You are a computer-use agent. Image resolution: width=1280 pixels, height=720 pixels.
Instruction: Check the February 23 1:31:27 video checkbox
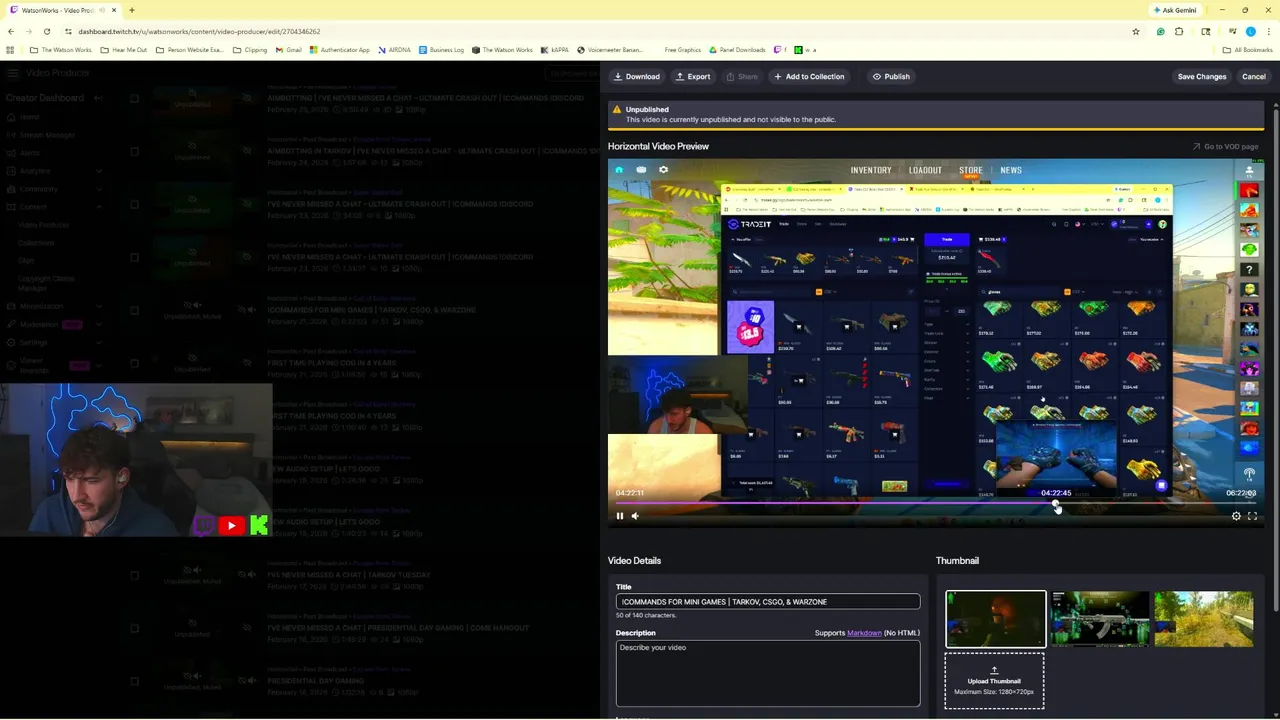click(134, 258)
